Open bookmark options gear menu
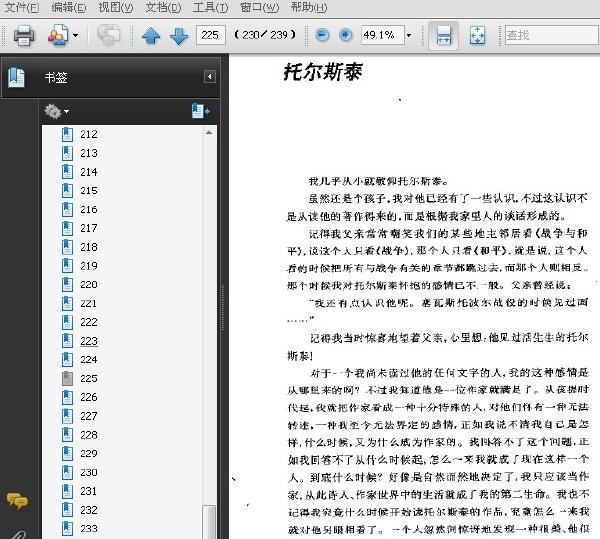This screenshot has width=600, height=539. click(56, 111)
